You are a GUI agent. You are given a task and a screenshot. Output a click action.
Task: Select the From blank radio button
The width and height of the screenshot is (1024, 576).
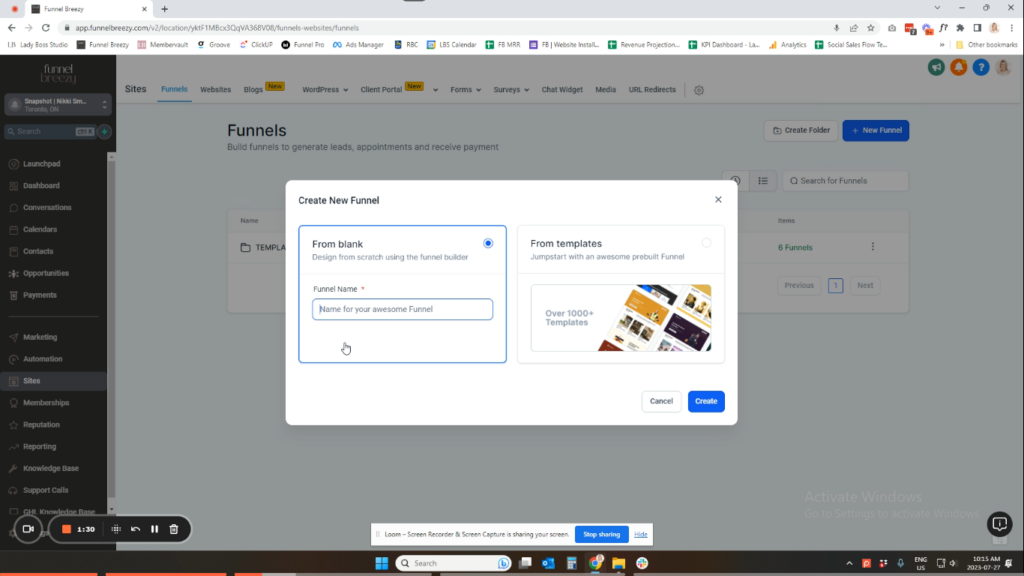click(488, 243)
